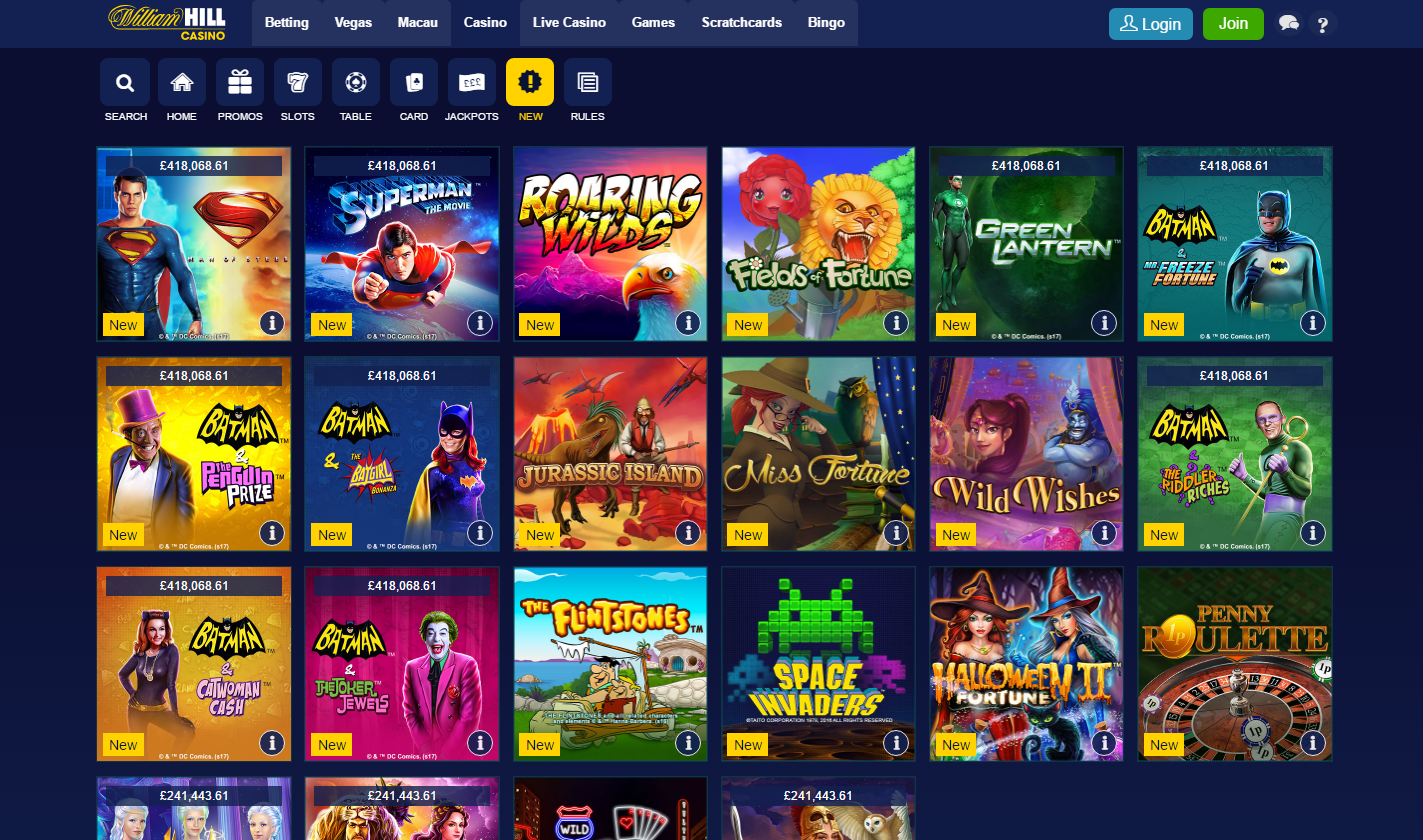Screen dimensions: 1423x840
Task: Select the Table games chip icon
Action: (356, 83)
